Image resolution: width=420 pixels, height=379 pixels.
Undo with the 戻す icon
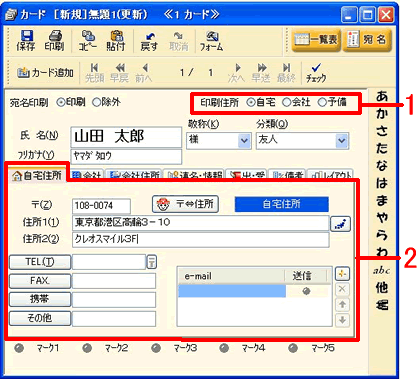[x=149, y=41]
